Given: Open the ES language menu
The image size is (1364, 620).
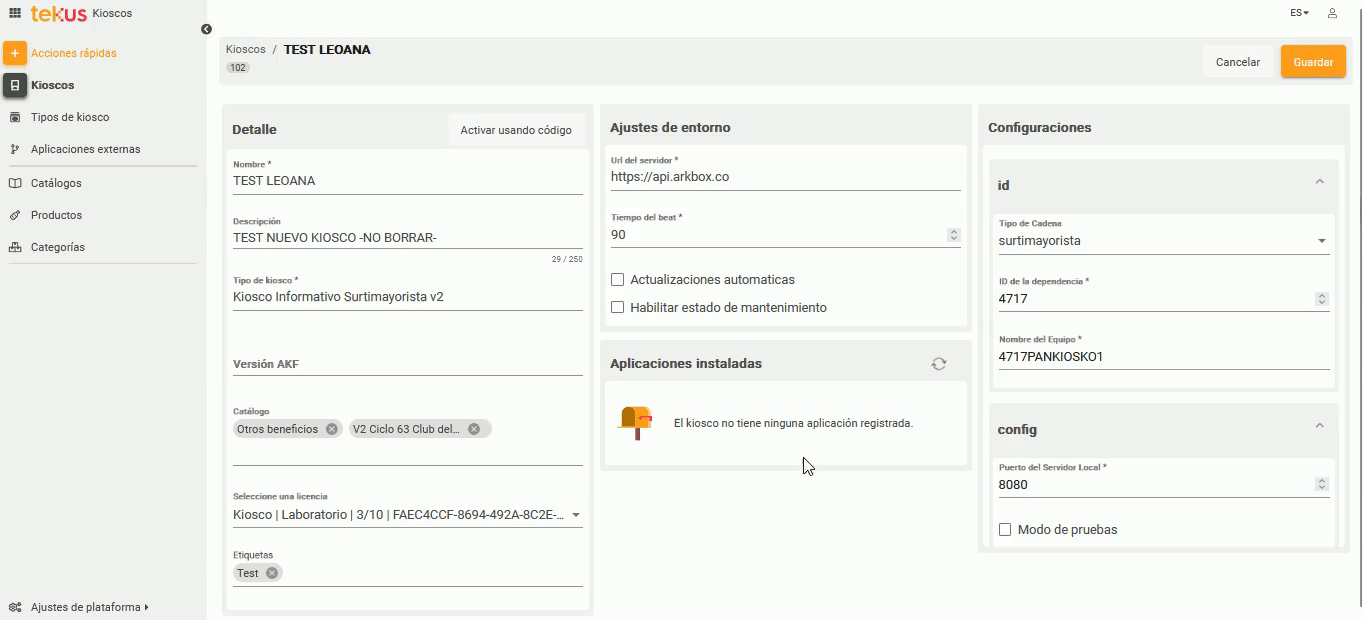Looking at the screenshot, I should coord(1298,12).
